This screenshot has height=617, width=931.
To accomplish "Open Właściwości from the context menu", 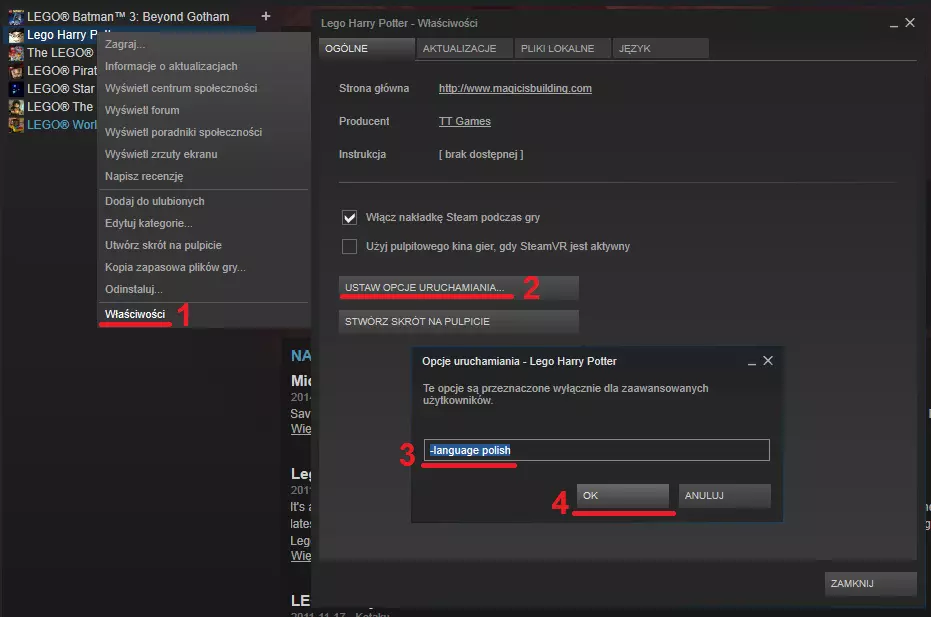I will point(204,314).
